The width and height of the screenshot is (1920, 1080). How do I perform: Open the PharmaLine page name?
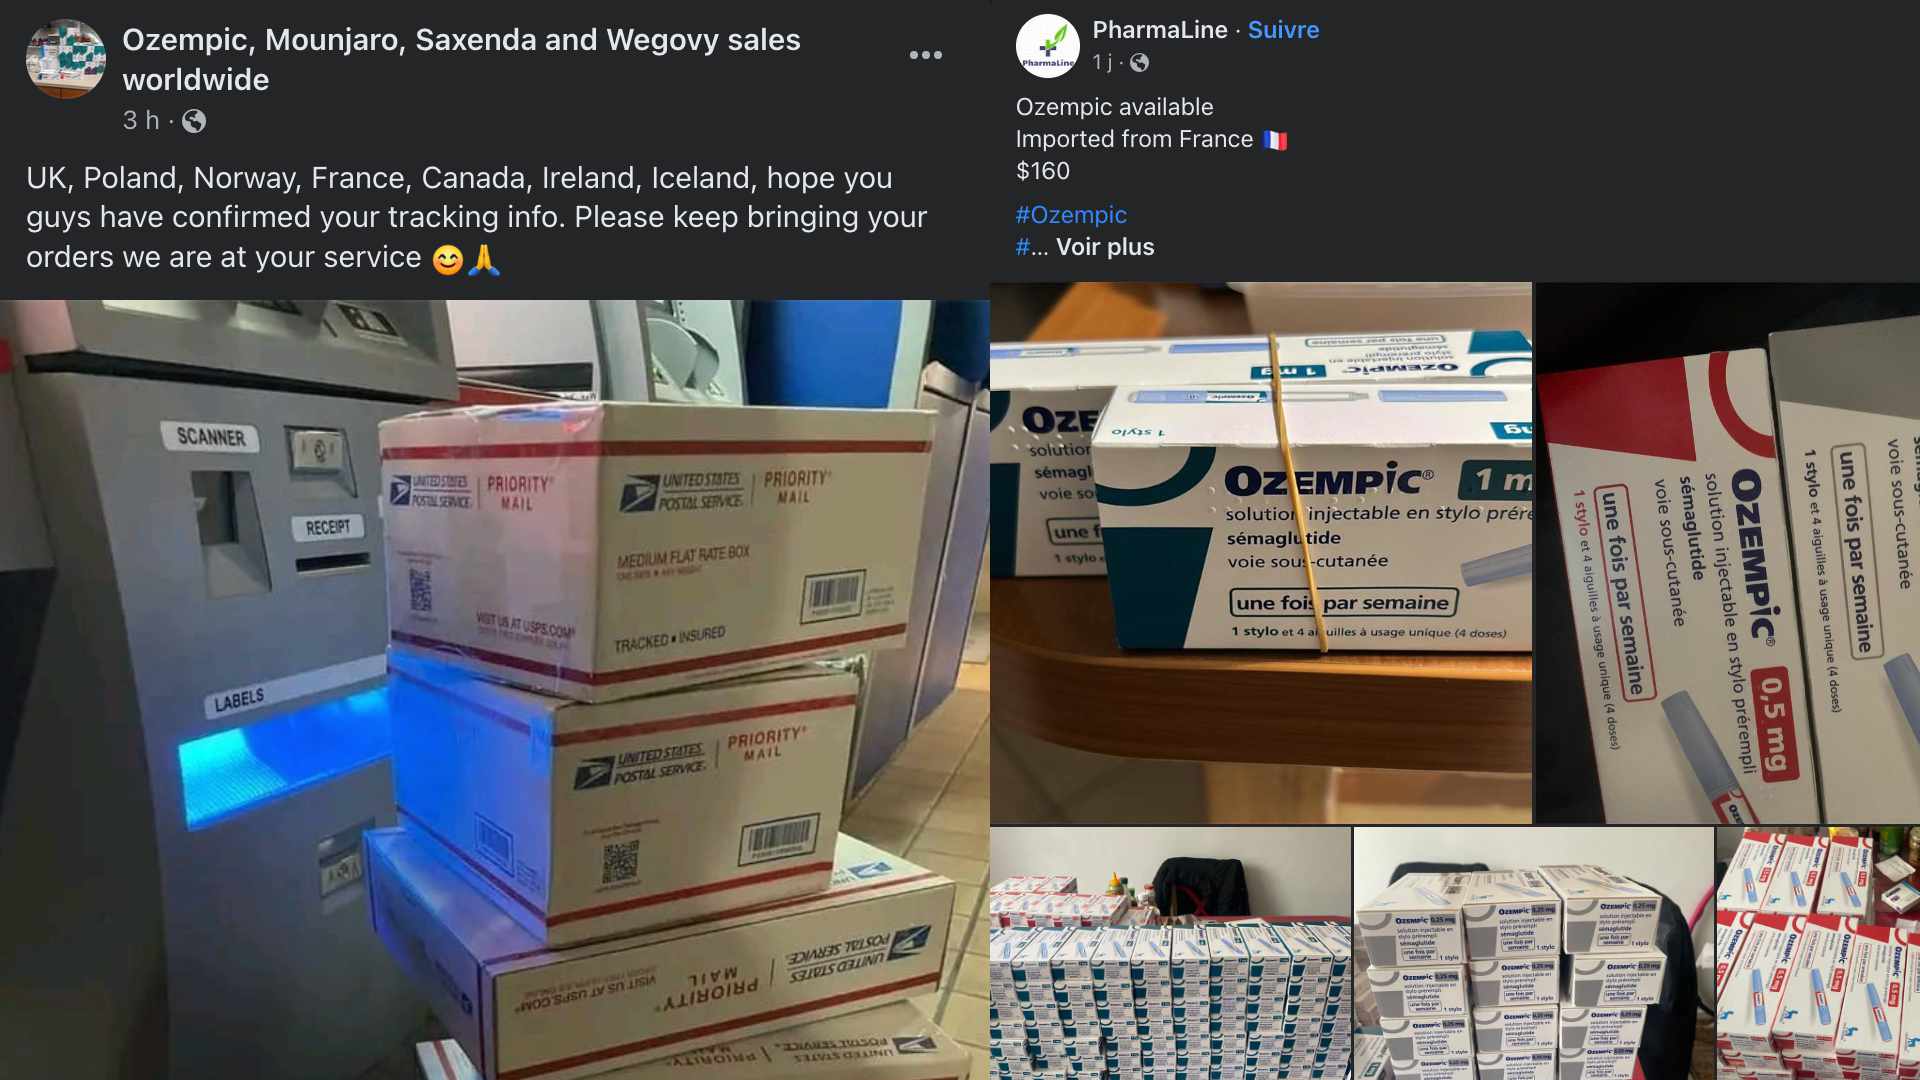coord(1160,30)
